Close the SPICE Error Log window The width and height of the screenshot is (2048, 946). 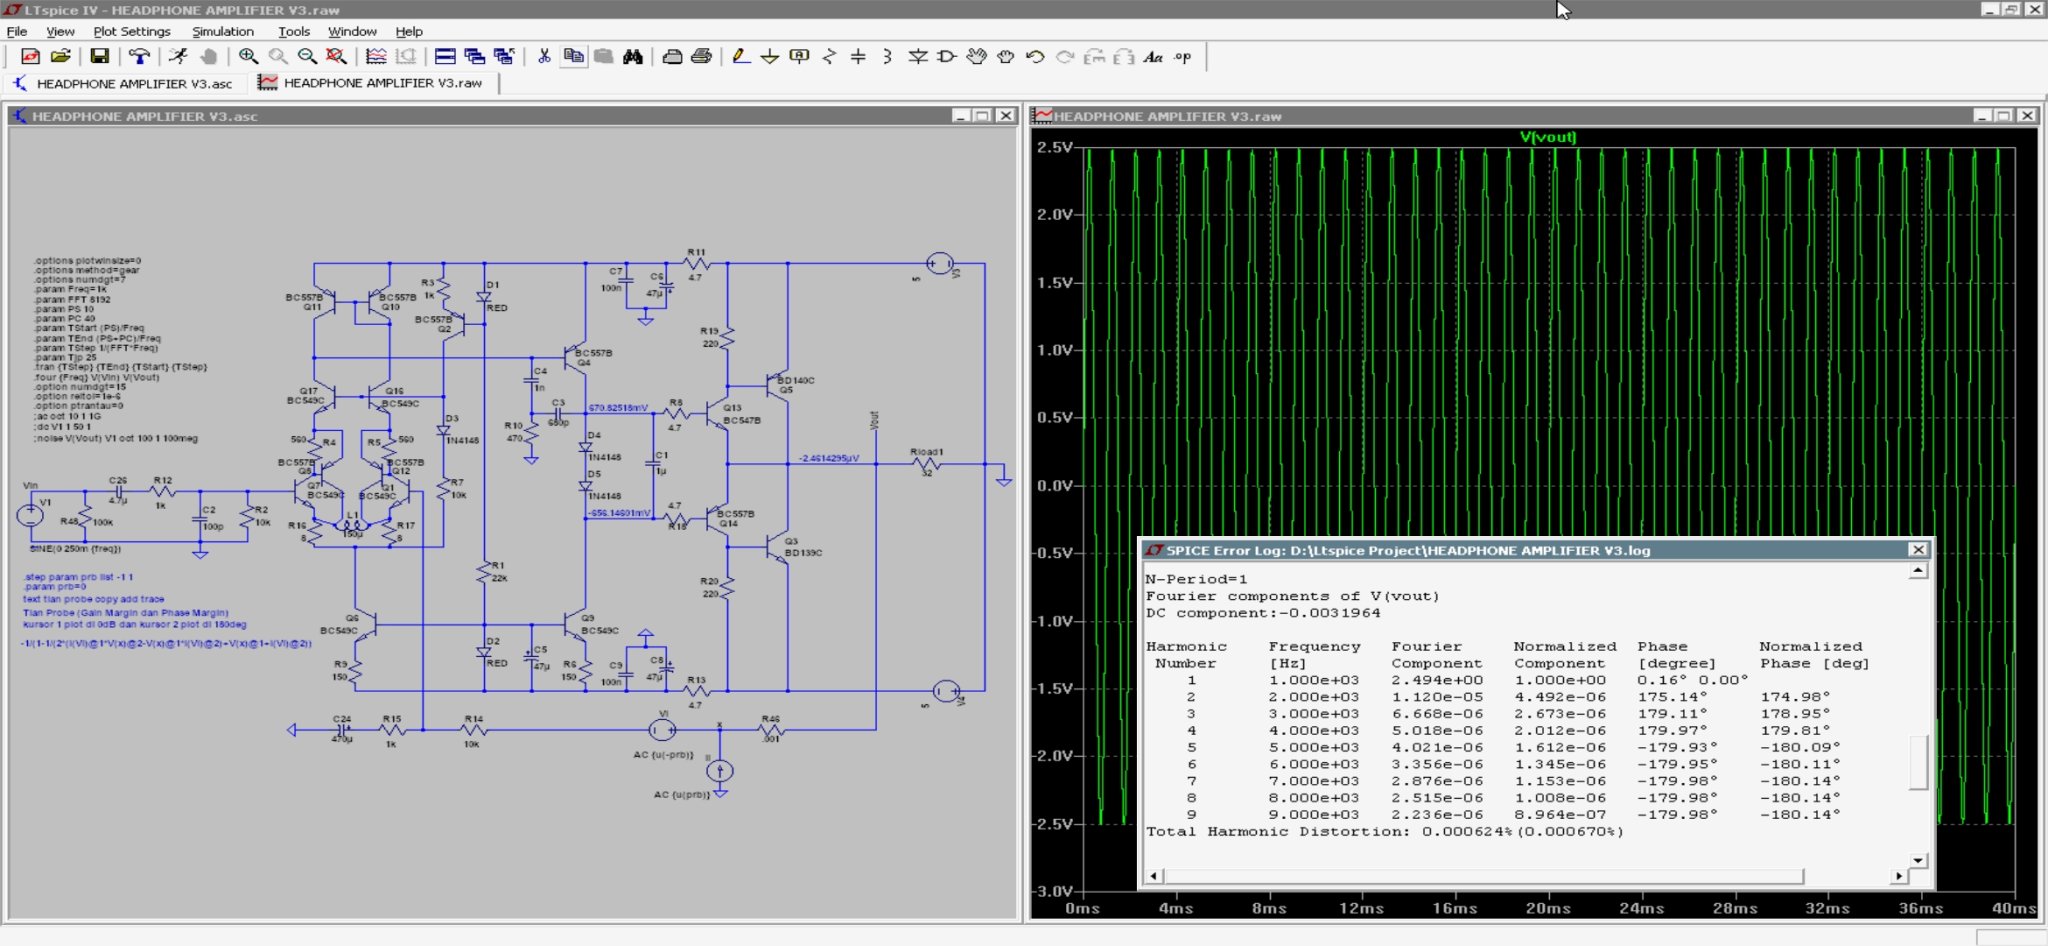click(x=1918, y=550)
